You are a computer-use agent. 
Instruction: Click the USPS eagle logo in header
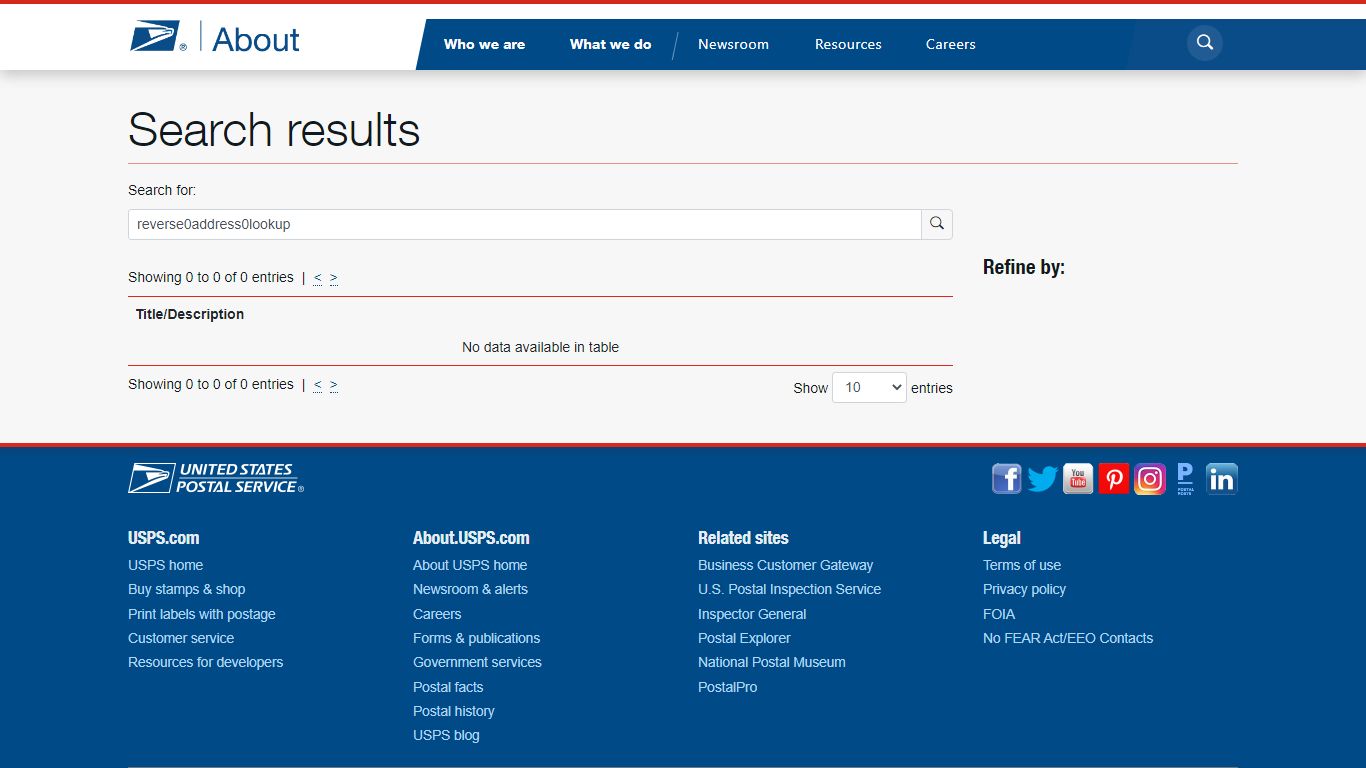pyautogui.click(x=158, y=37)
